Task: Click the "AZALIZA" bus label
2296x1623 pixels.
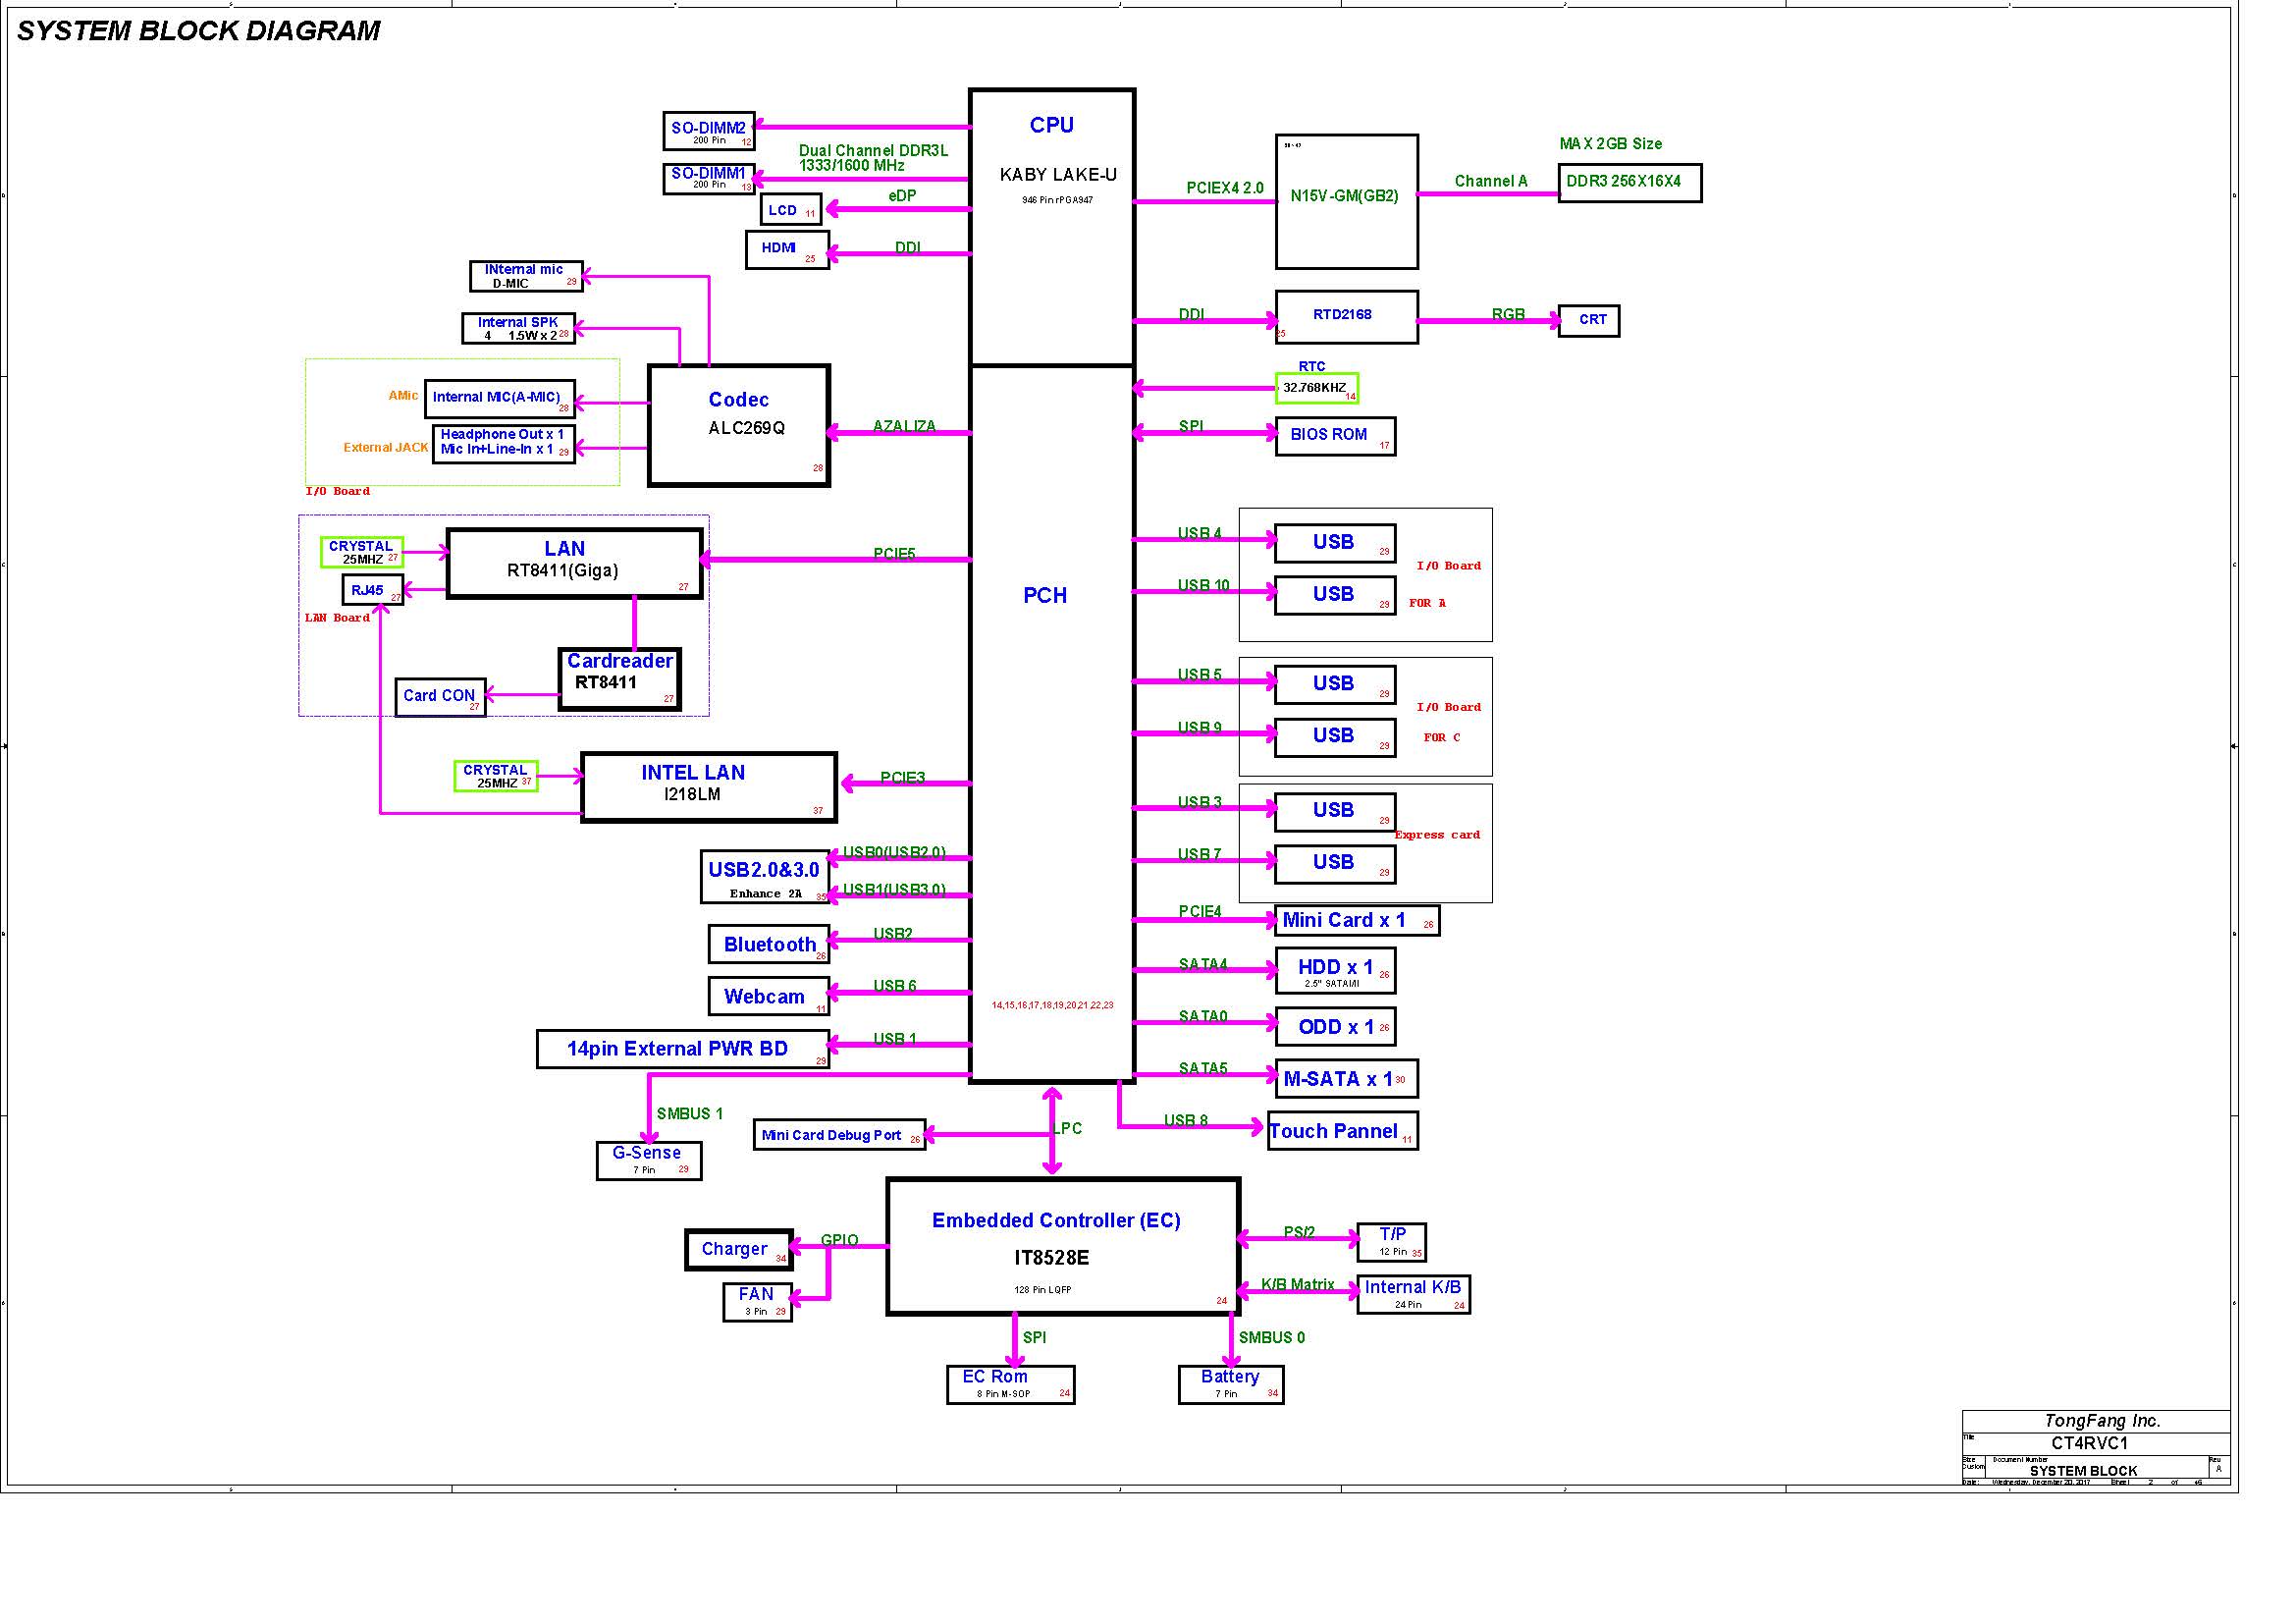Action: (x=904, y=426)
